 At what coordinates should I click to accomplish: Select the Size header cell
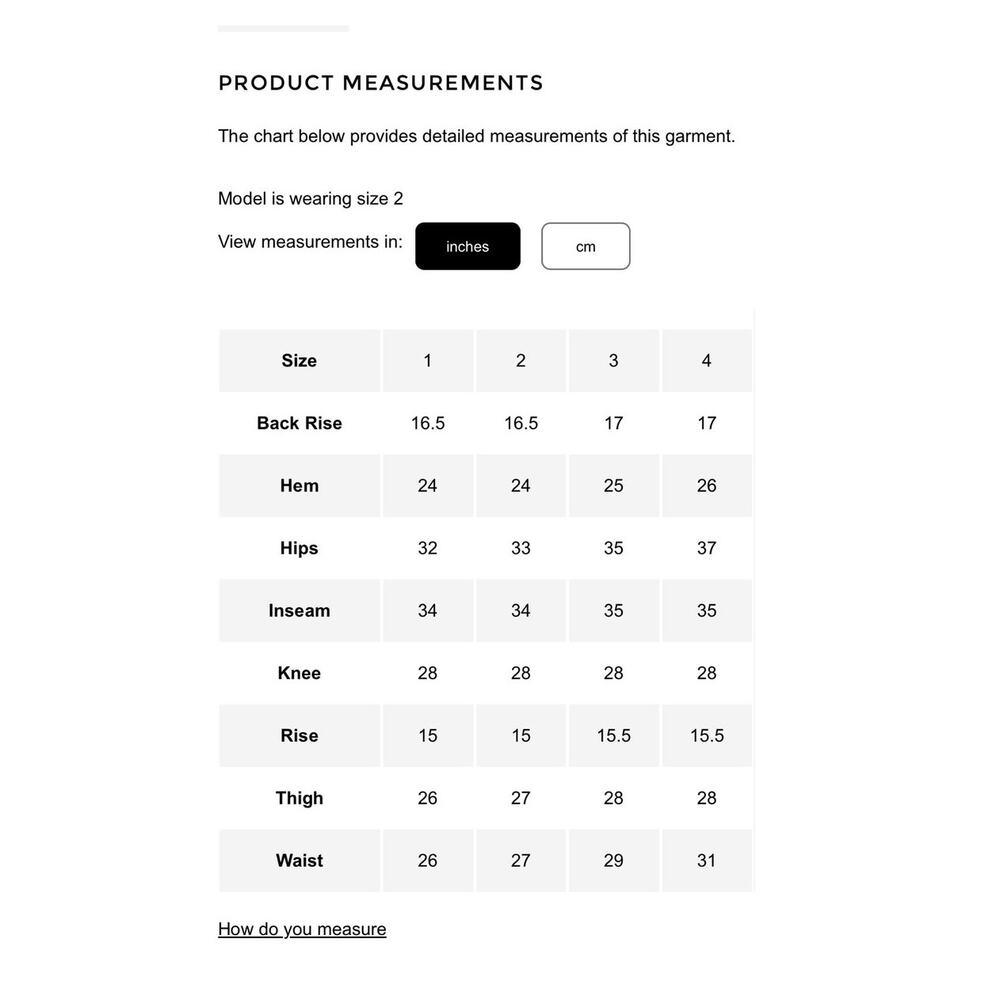pyautogui.click(x=299, y=360)
